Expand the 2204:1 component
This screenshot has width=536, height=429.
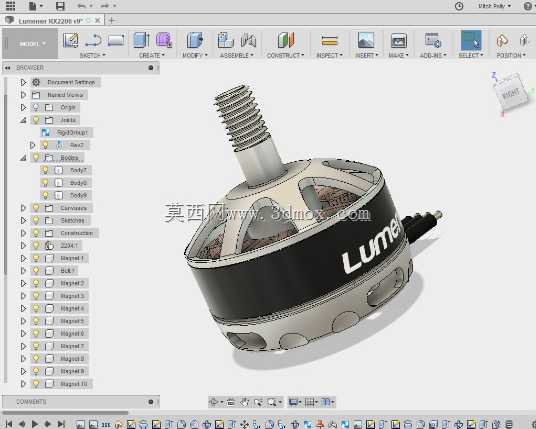(x=23, y=245)
